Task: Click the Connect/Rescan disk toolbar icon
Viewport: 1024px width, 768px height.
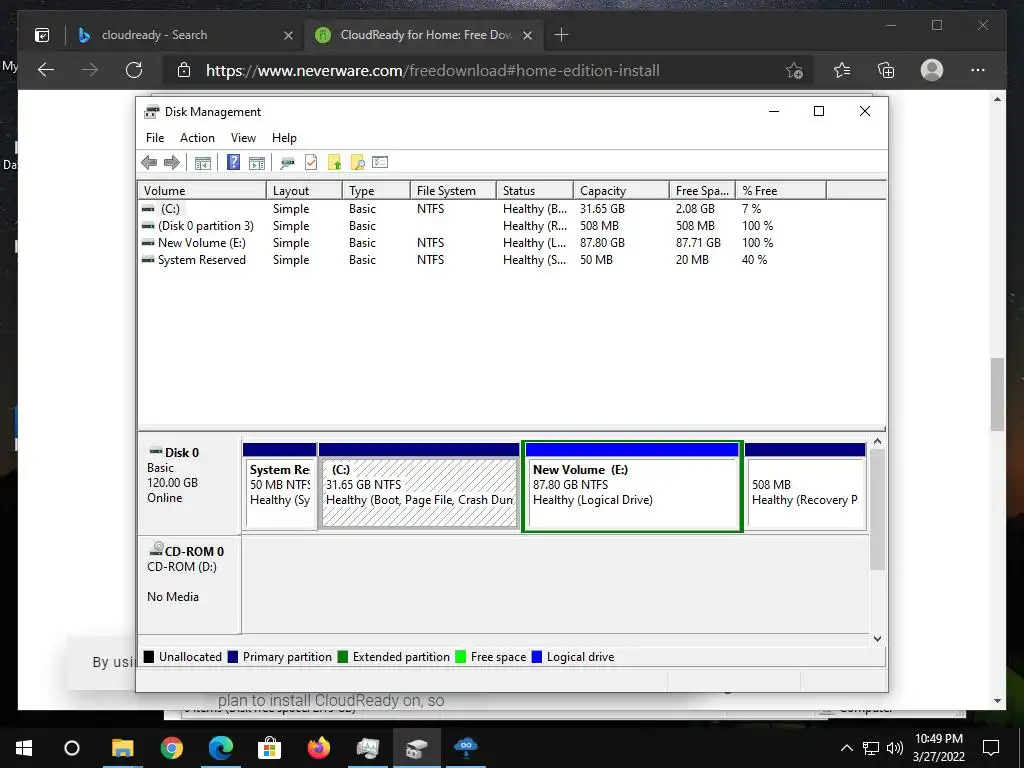Action: point(287,163)
